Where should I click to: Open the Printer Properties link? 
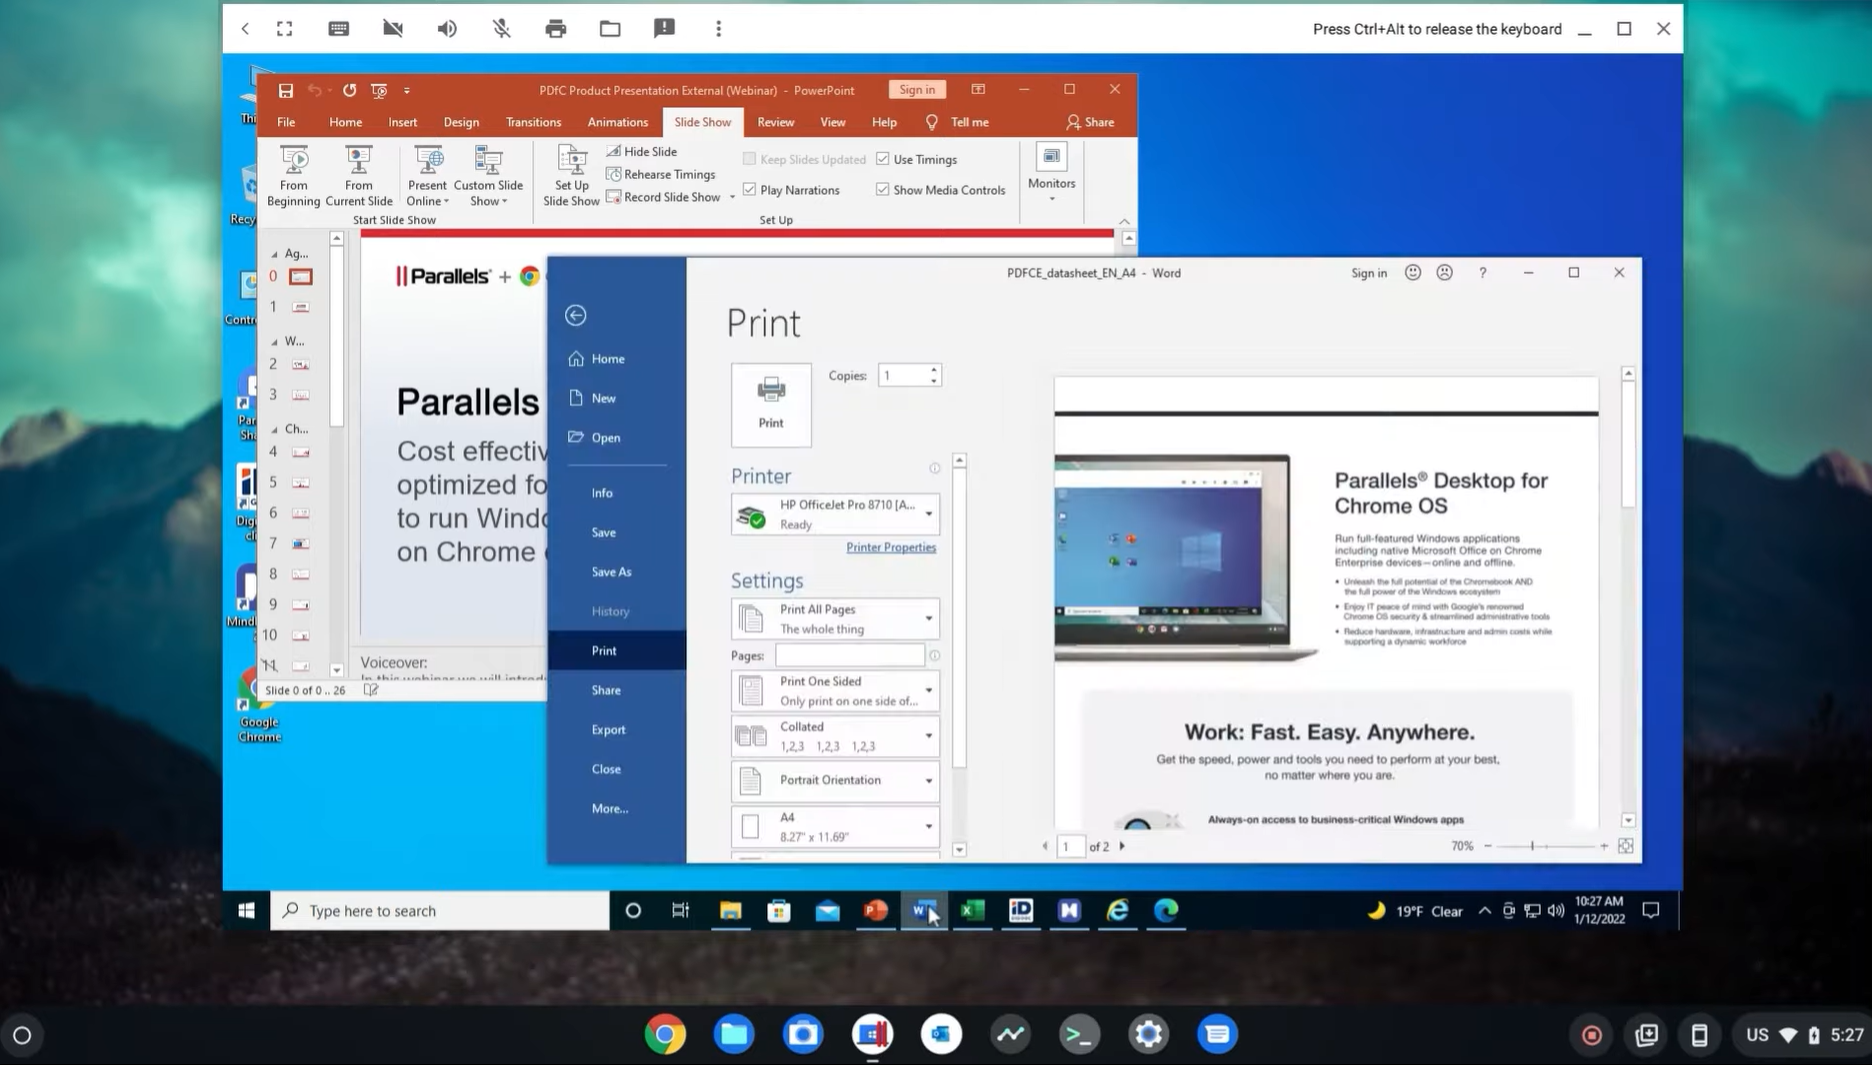click(x=890, y=547)
